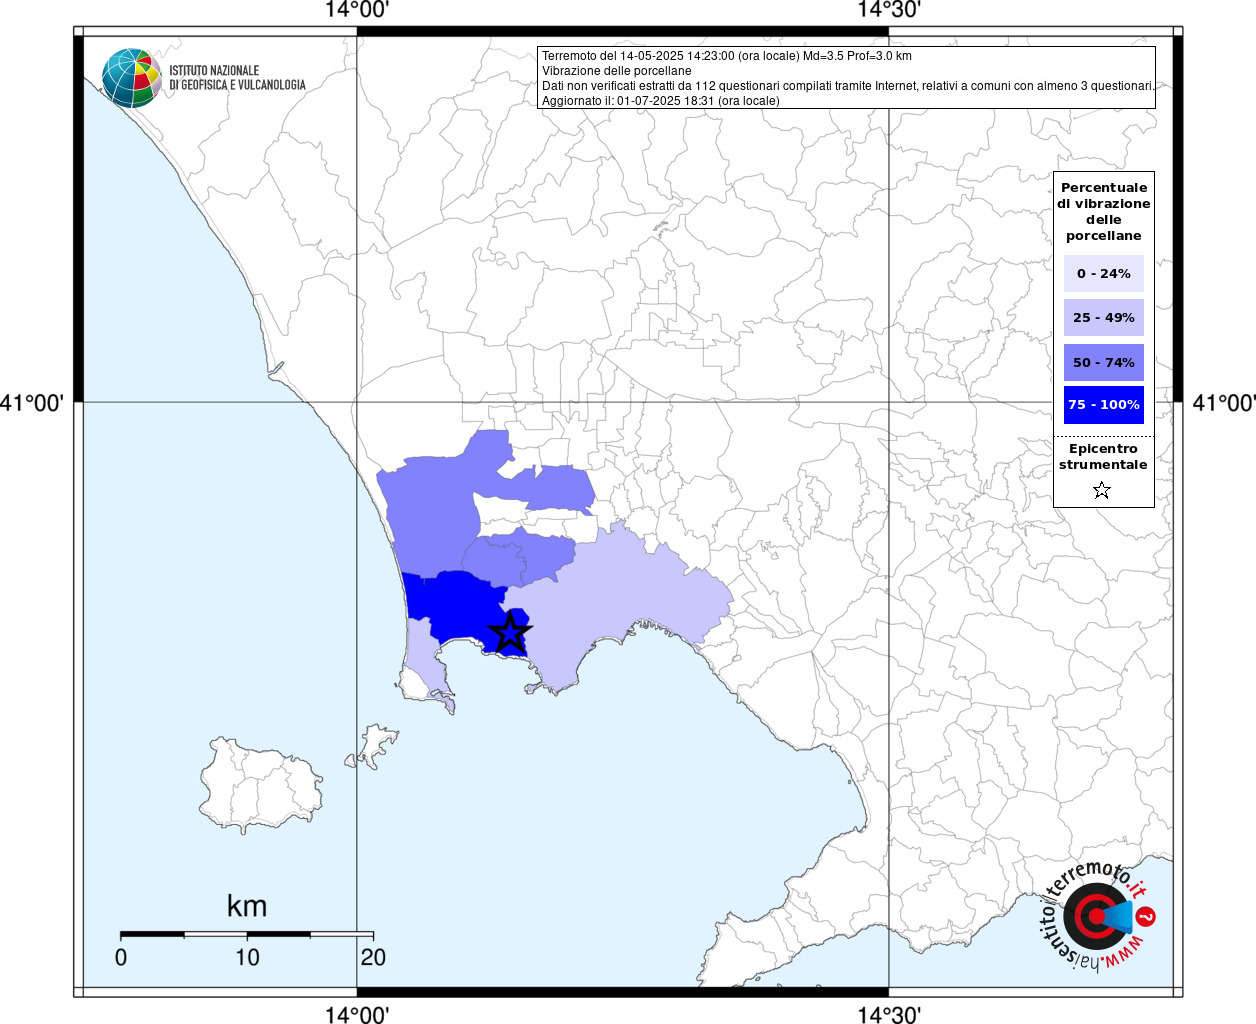Image resolution: width=1256 pixels, height=1024 pixels.
Task: Click the 'Vibrazione delle porcellane' subtitle
Action: click(617, 71)
